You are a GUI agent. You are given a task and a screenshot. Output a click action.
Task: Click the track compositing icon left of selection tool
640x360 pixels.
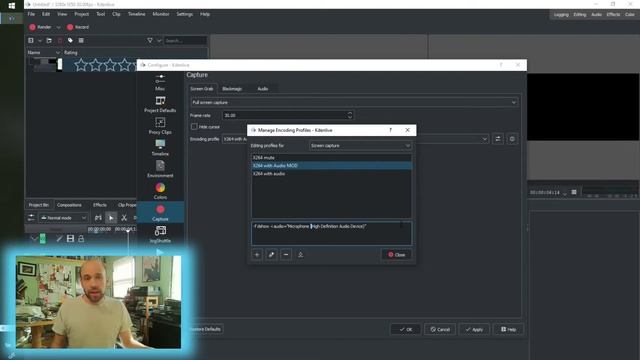[98, 218]
